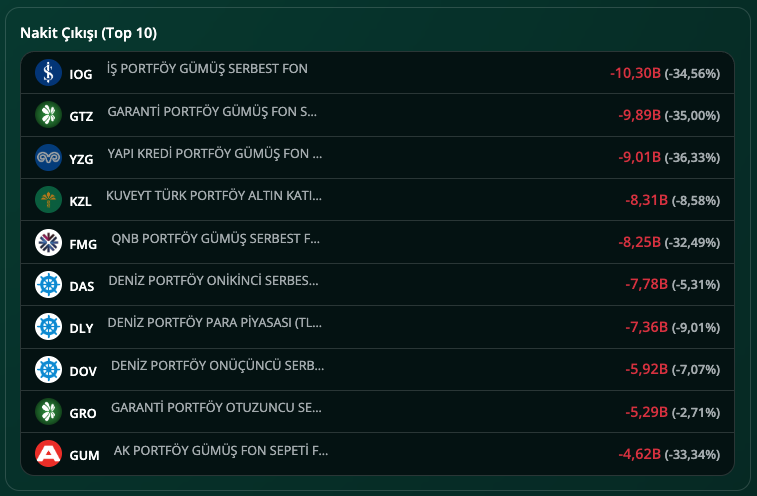This screenshot has width=757, height=496.
Task: Click the Kuveyt Türk logo beside KZL
Action: click(48, 199)
